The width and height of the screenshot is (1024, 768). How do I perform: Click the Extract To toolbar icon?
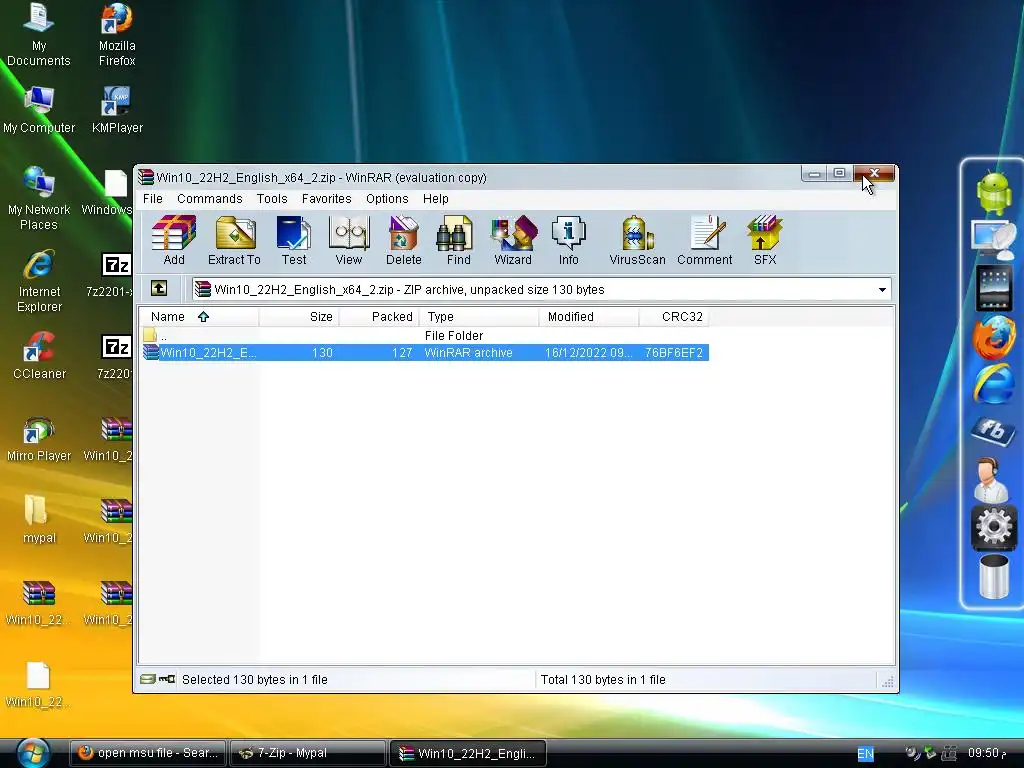click(x=234, y=240)
